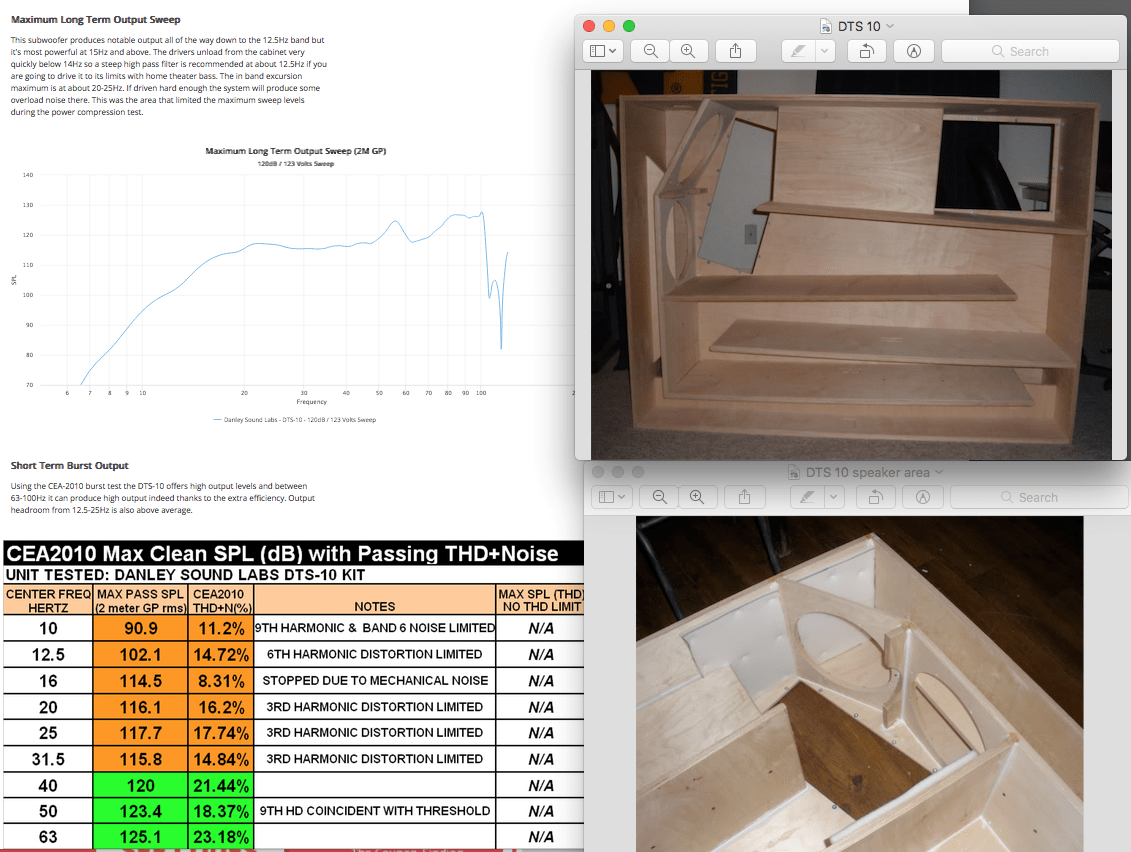This screenshot has height=852, width=1131.
Task: Rotate image in DTS 10 window
Action: 866,51
